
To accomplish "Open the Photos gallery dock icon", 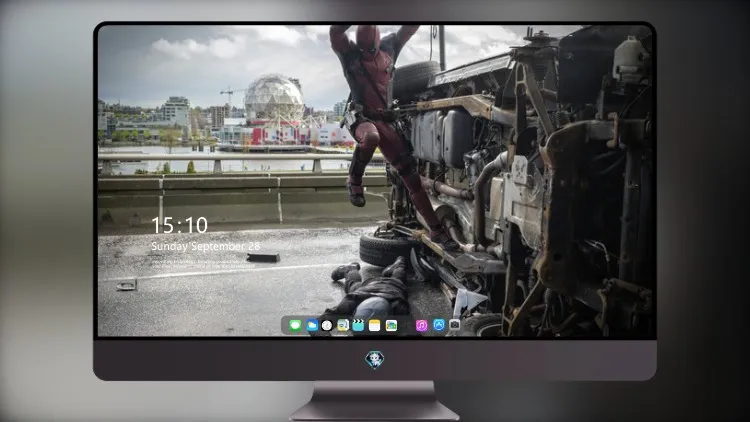I will tap(391, 325).
